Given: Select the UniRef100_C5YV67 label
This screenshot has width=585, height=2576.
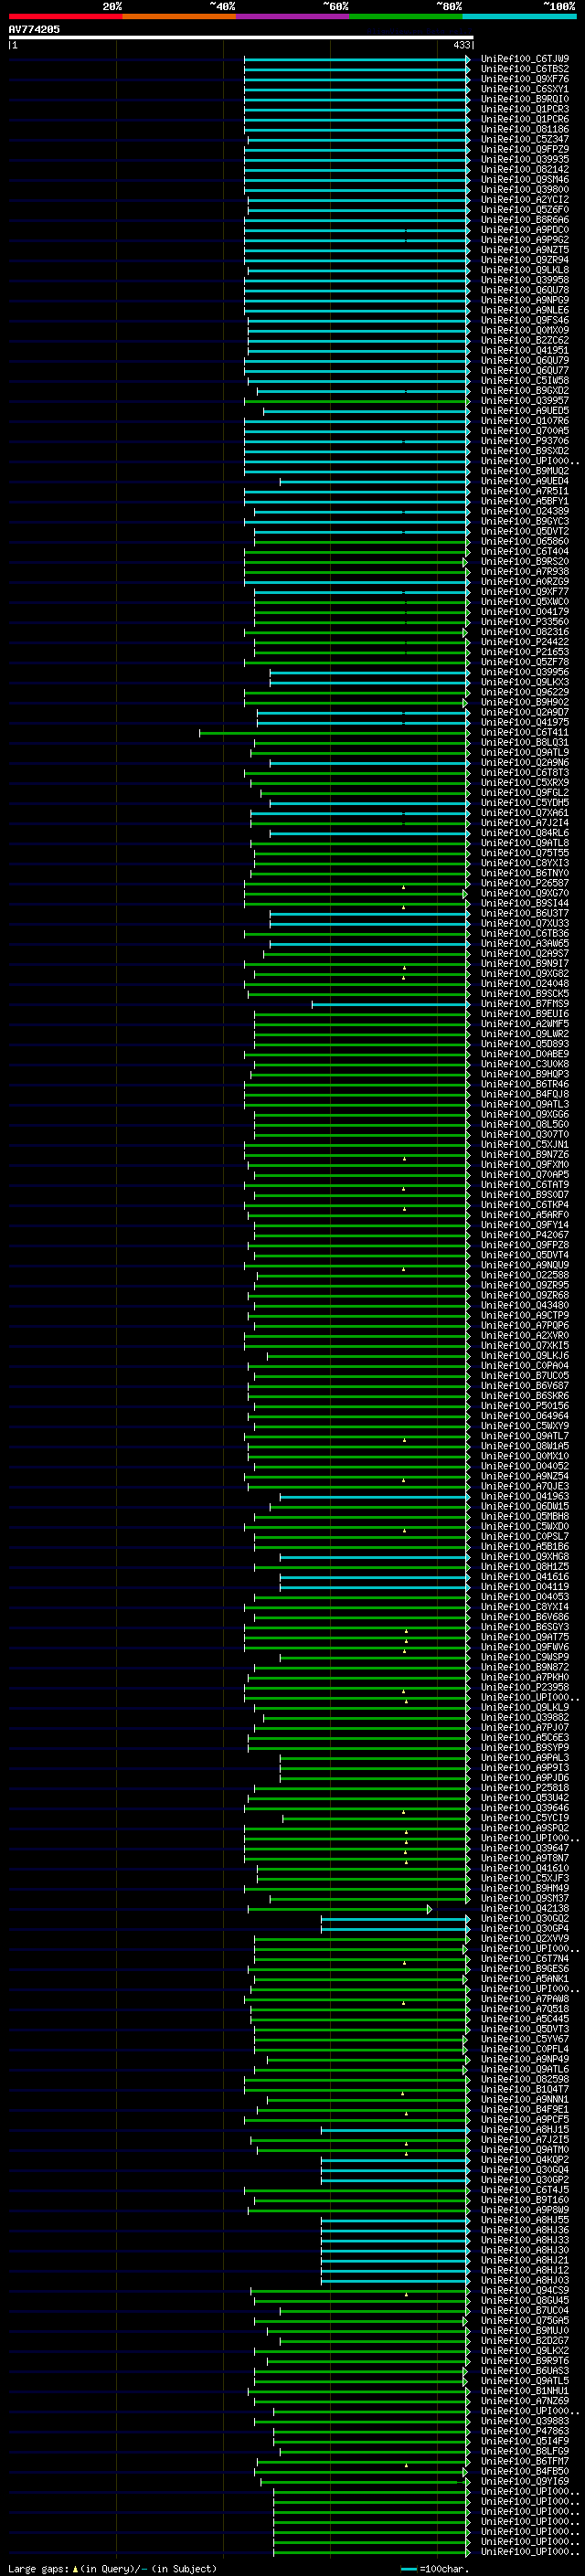Looking at the screenshot, I should click(x=525, y=2038).
